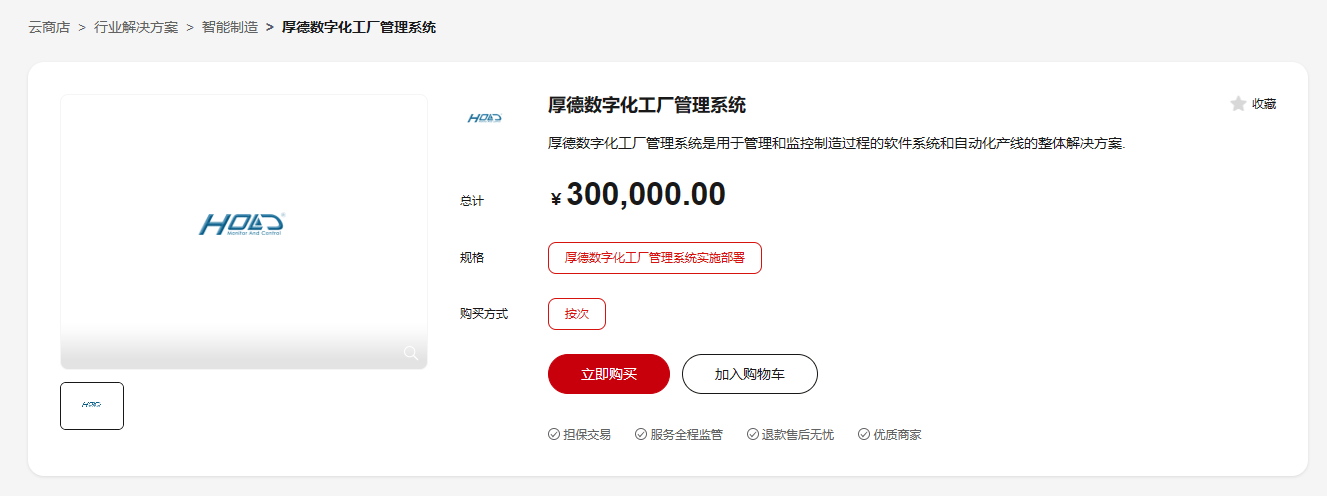Viewport: 1327px width, 496px height.
Task: Click the 担保交易 checkmark icon
Action: [x=554, y=434]
